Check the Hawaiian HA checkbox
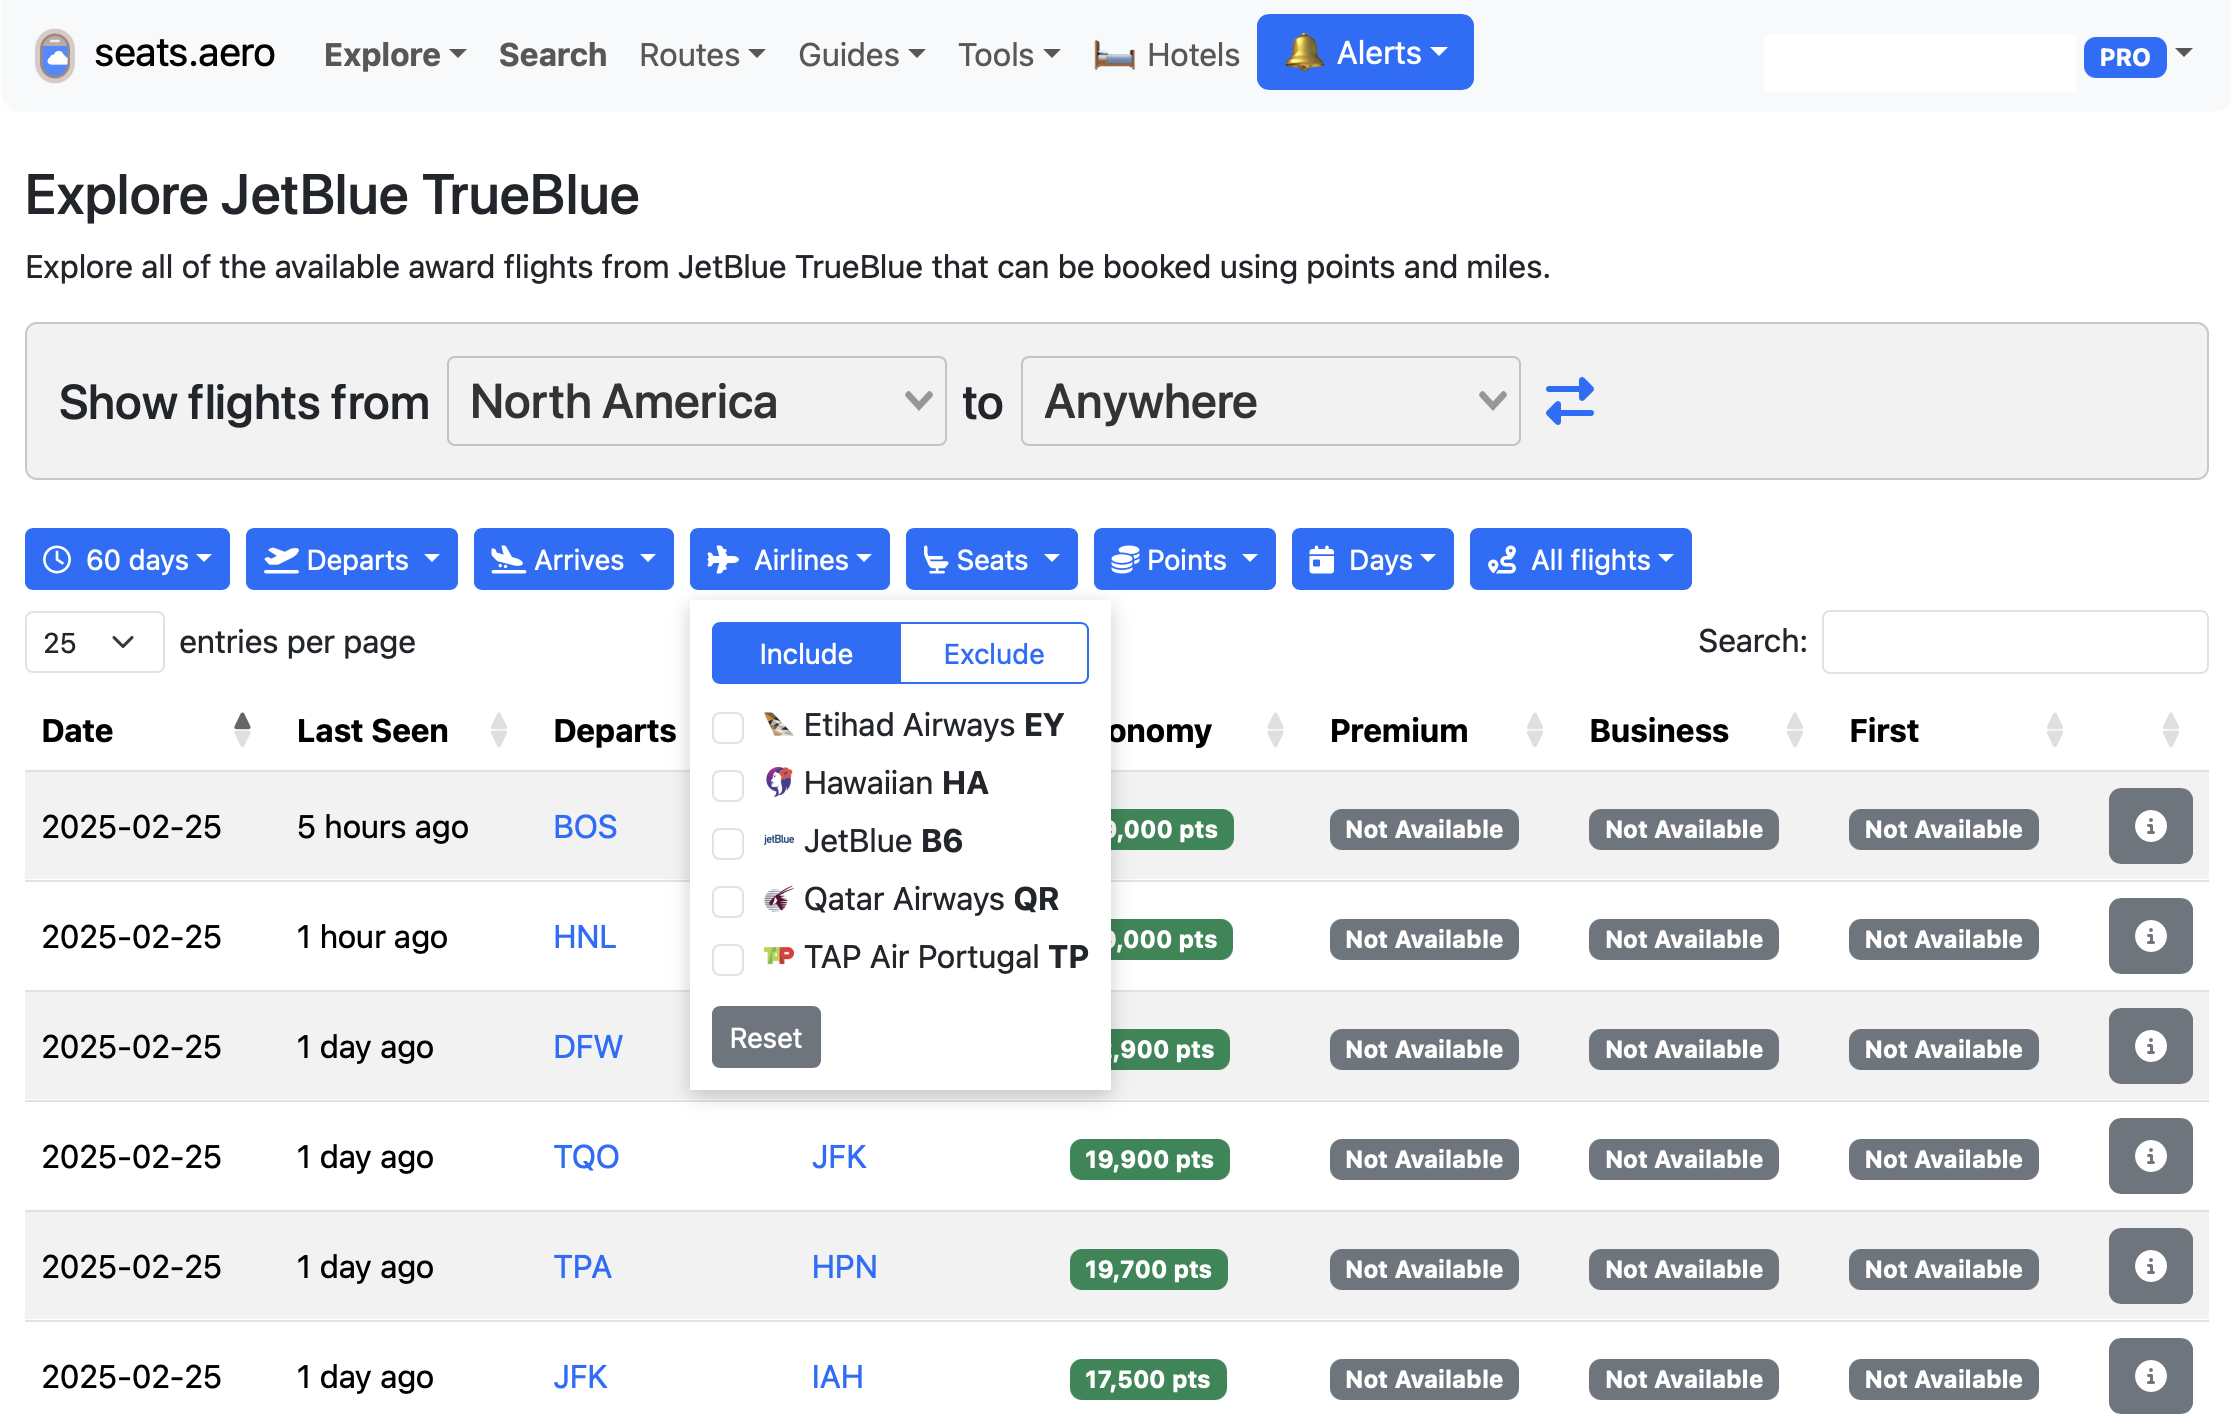 [x=728, y=785]
